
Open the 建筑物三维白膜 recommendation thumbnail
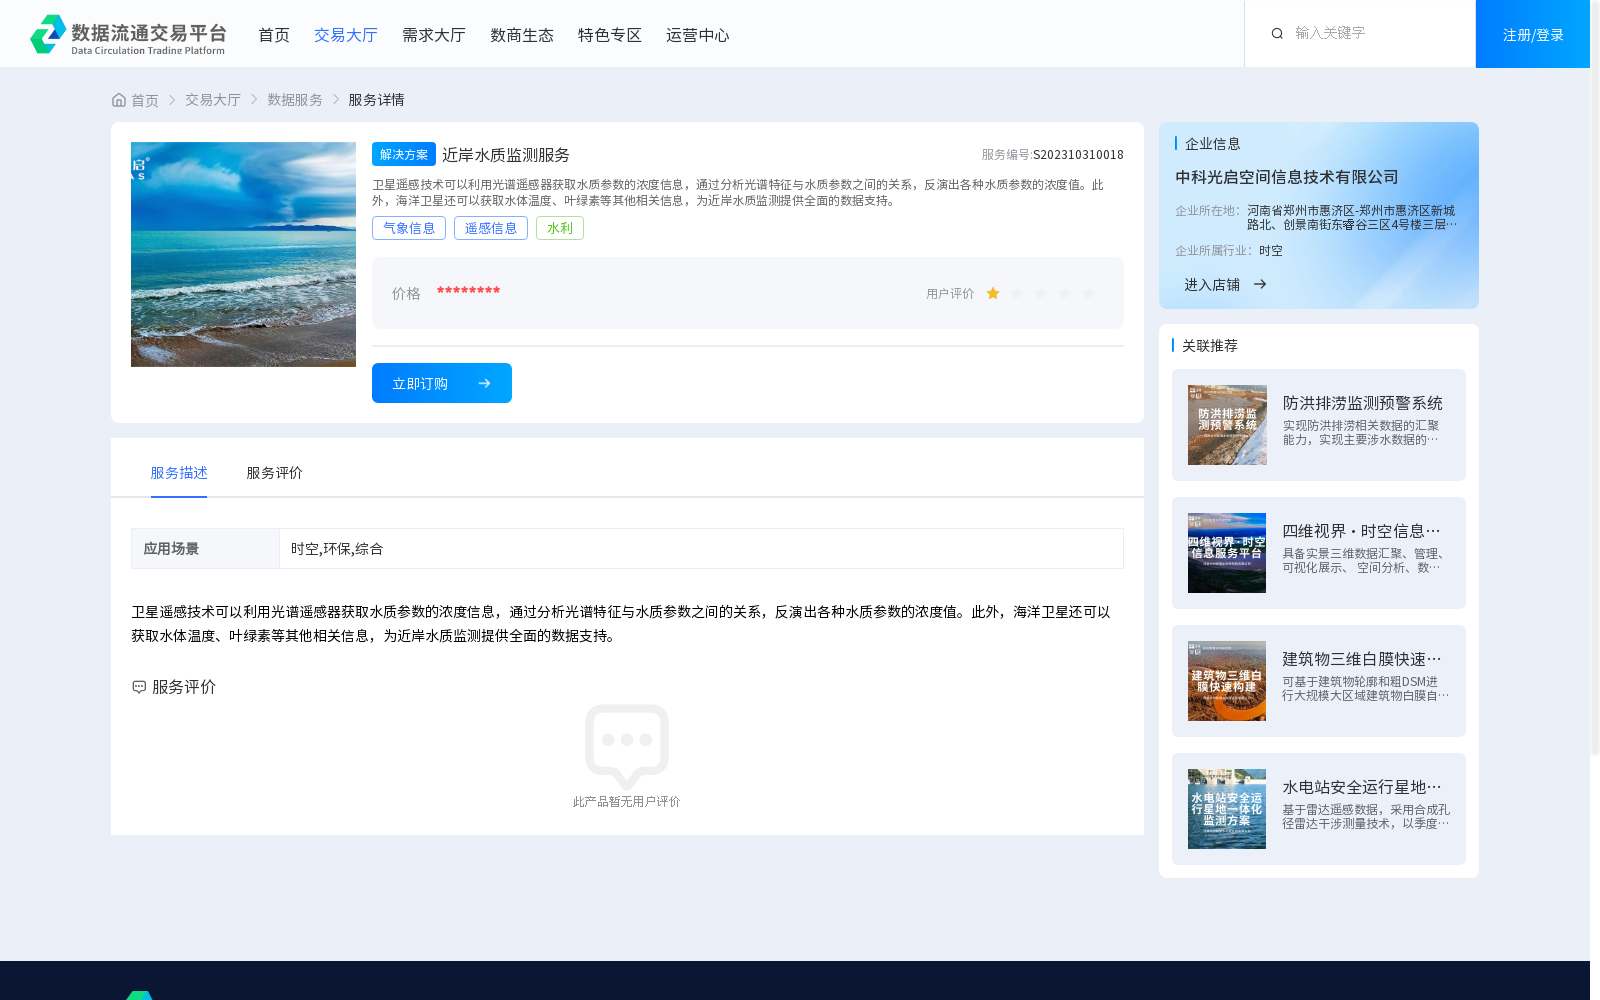[x=1227, y=681]
